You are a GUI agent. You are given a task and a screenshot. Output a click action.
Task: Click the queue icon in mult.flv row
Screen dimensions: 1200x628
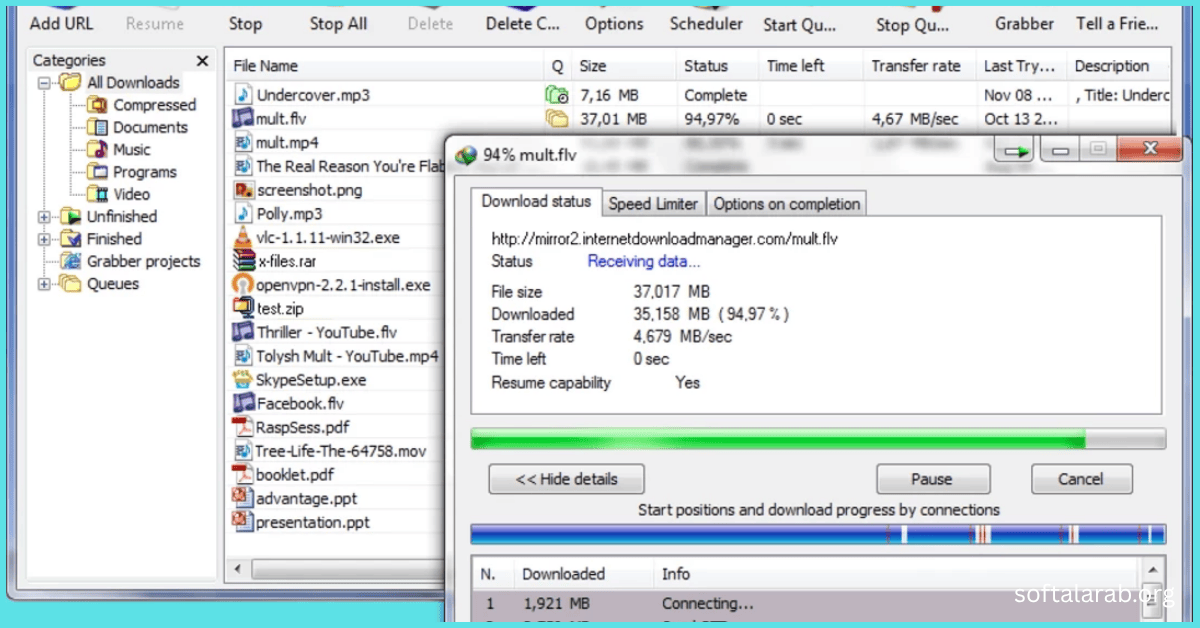[x=557, y=119]
